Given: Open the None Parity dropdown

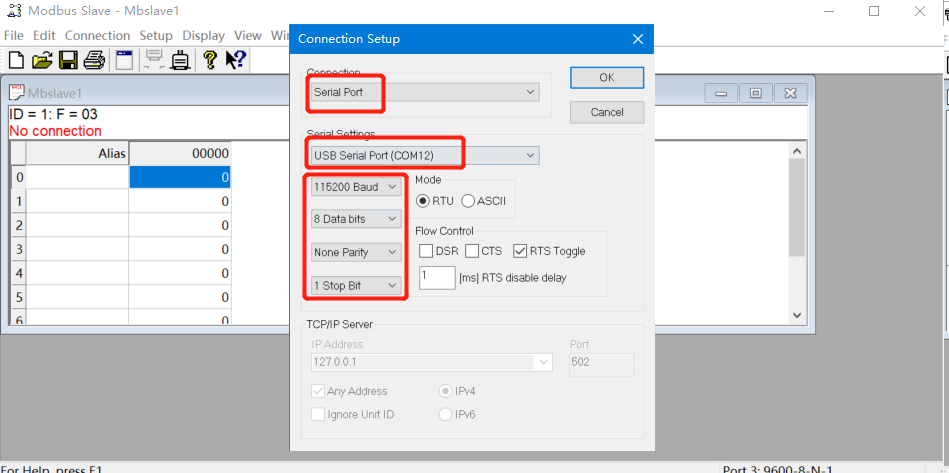Looking at the screenshot, I should (x=356, y=253).
